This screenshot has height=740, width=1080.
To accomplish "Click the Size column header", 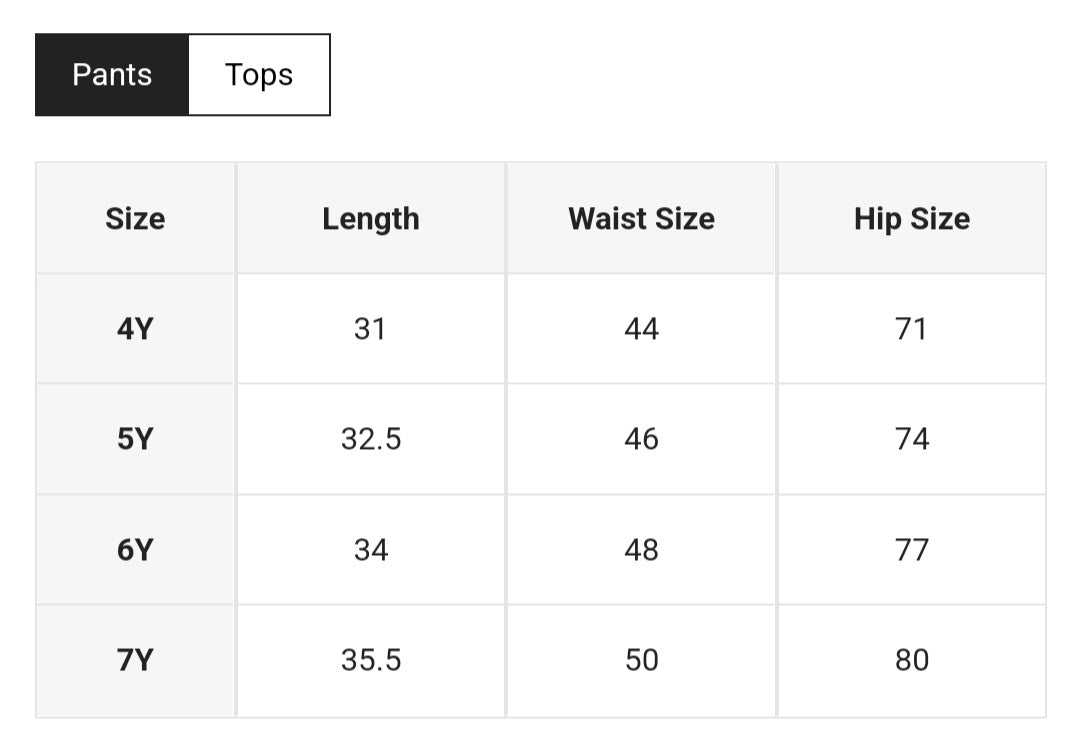I will click(x=135, y=219).
